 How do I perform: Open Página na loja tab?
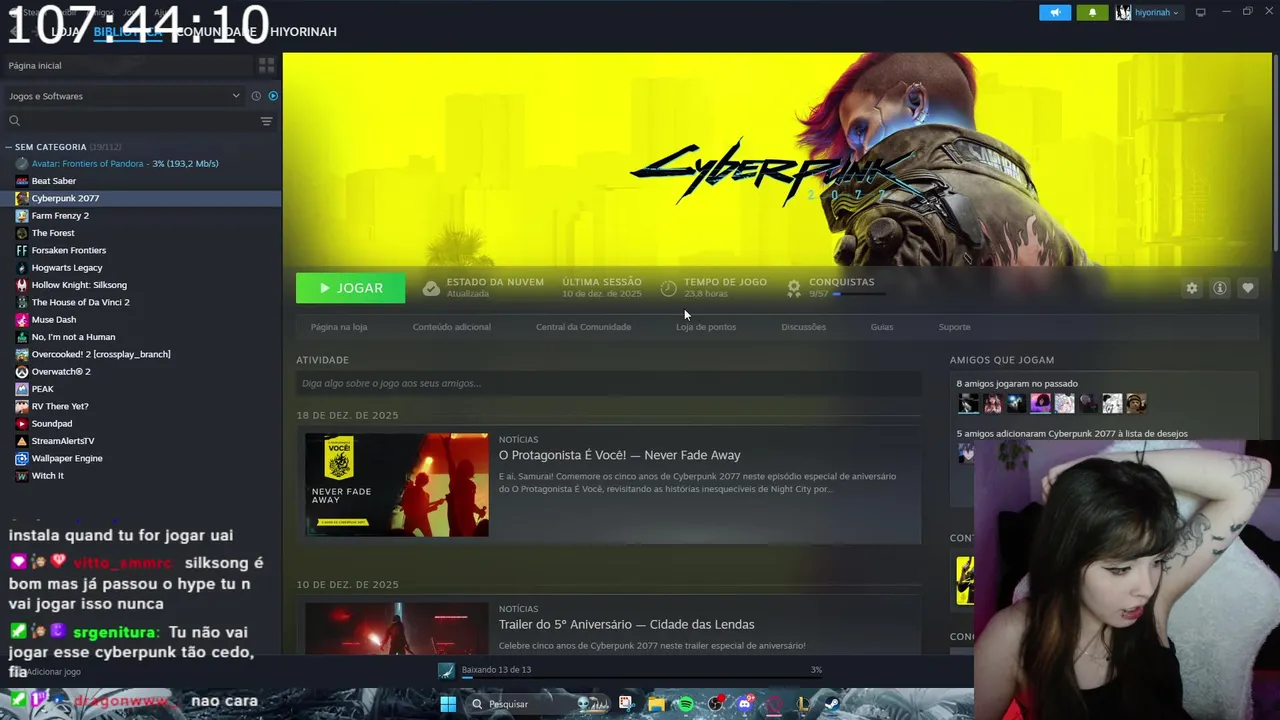(339, 327)
